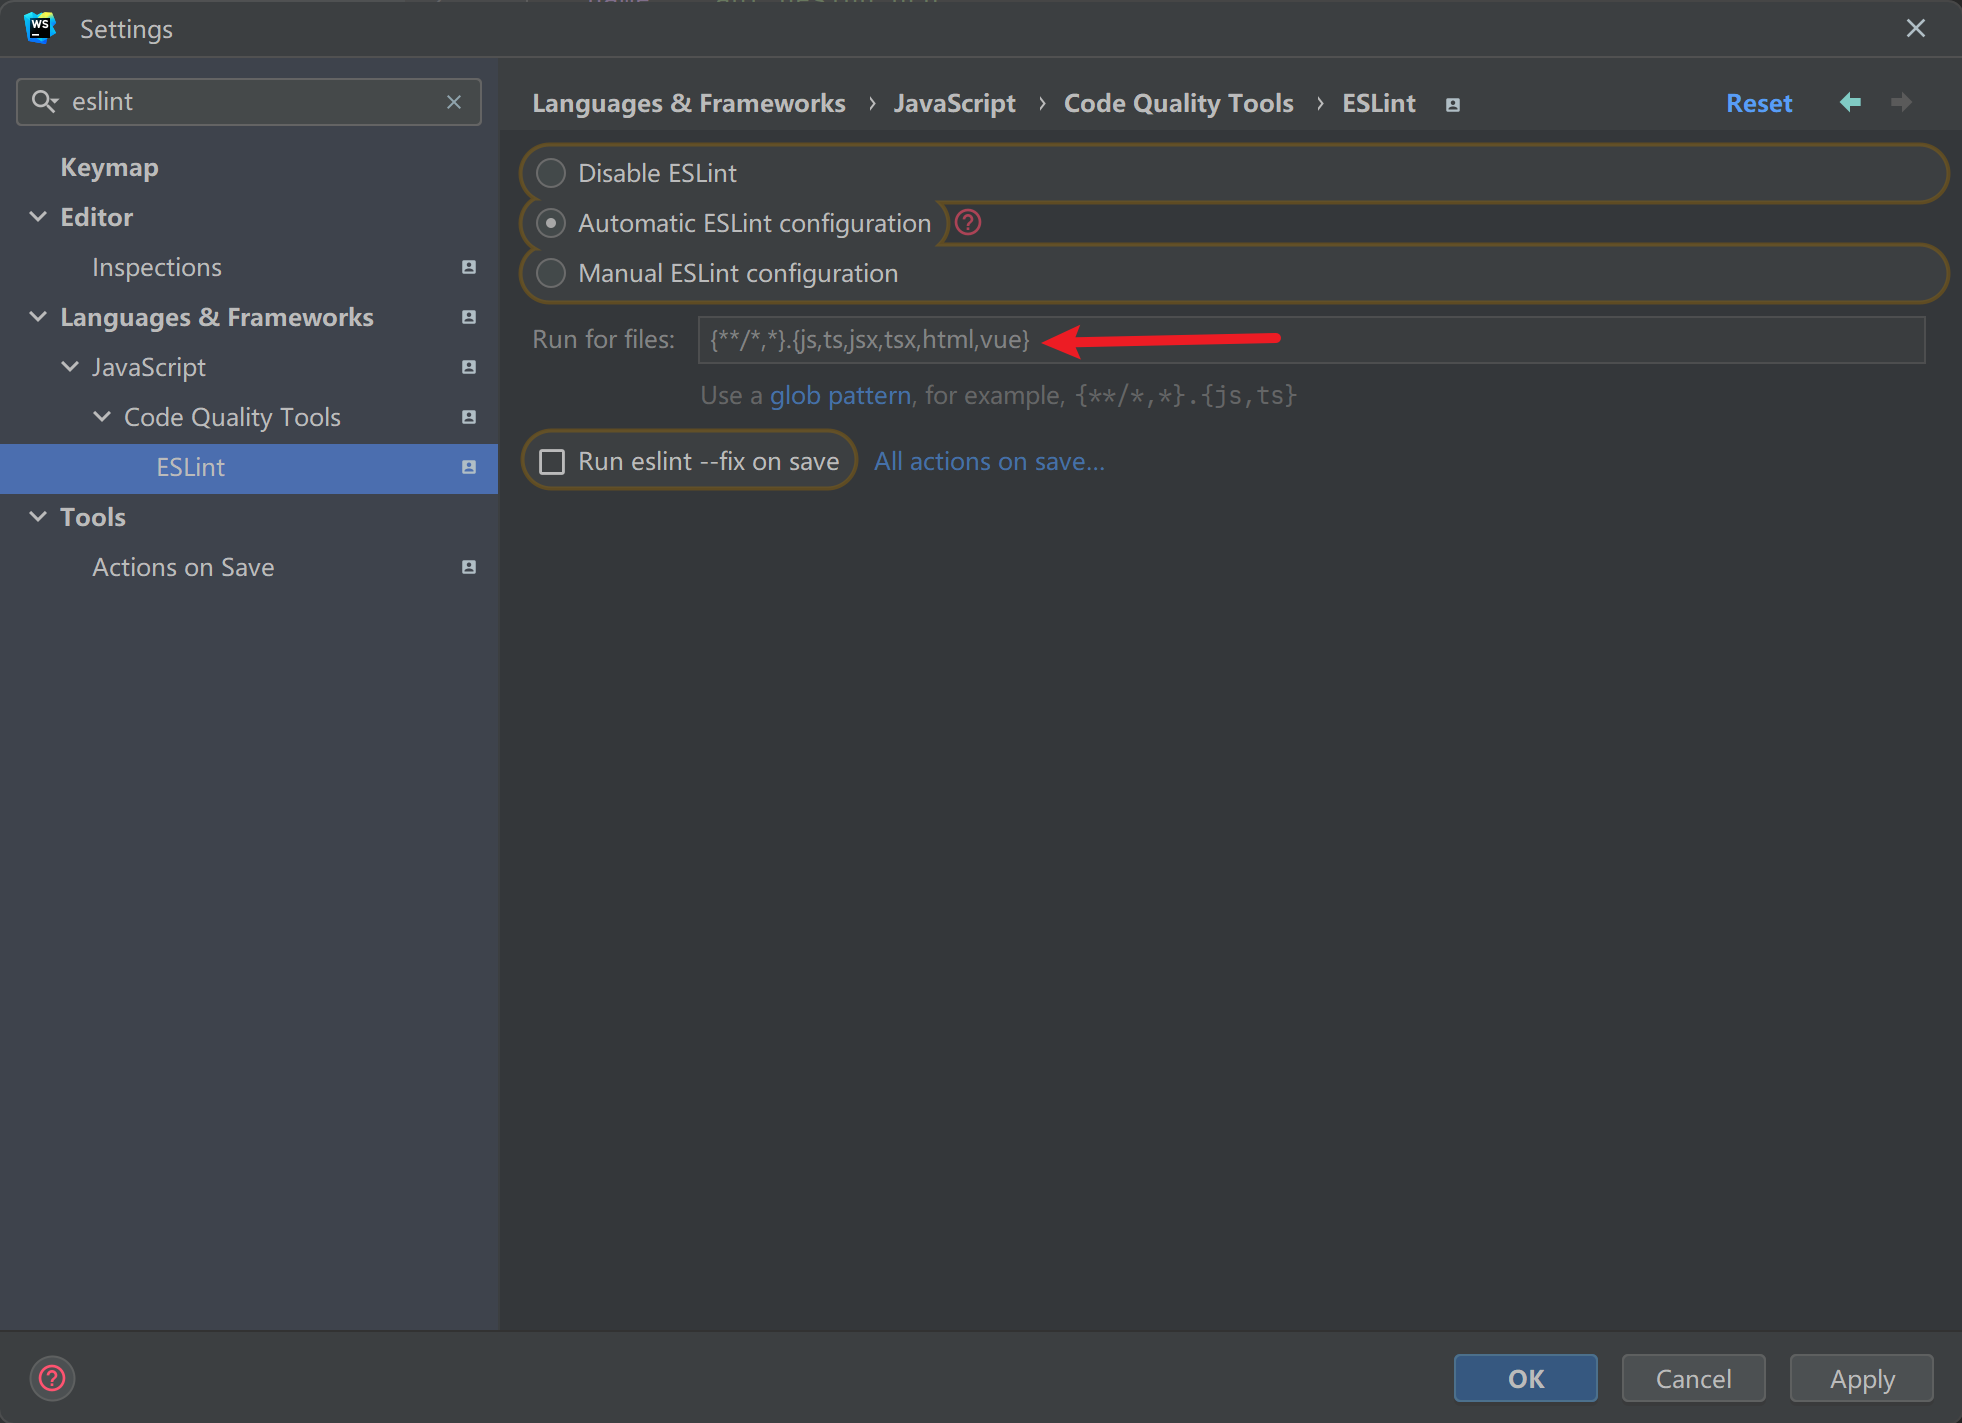Image resolution: width=1962 pixels, height=1423 pixels.
Task: Open the glob pattern help link
Action: pyautogui.click(x=840, y=395)
